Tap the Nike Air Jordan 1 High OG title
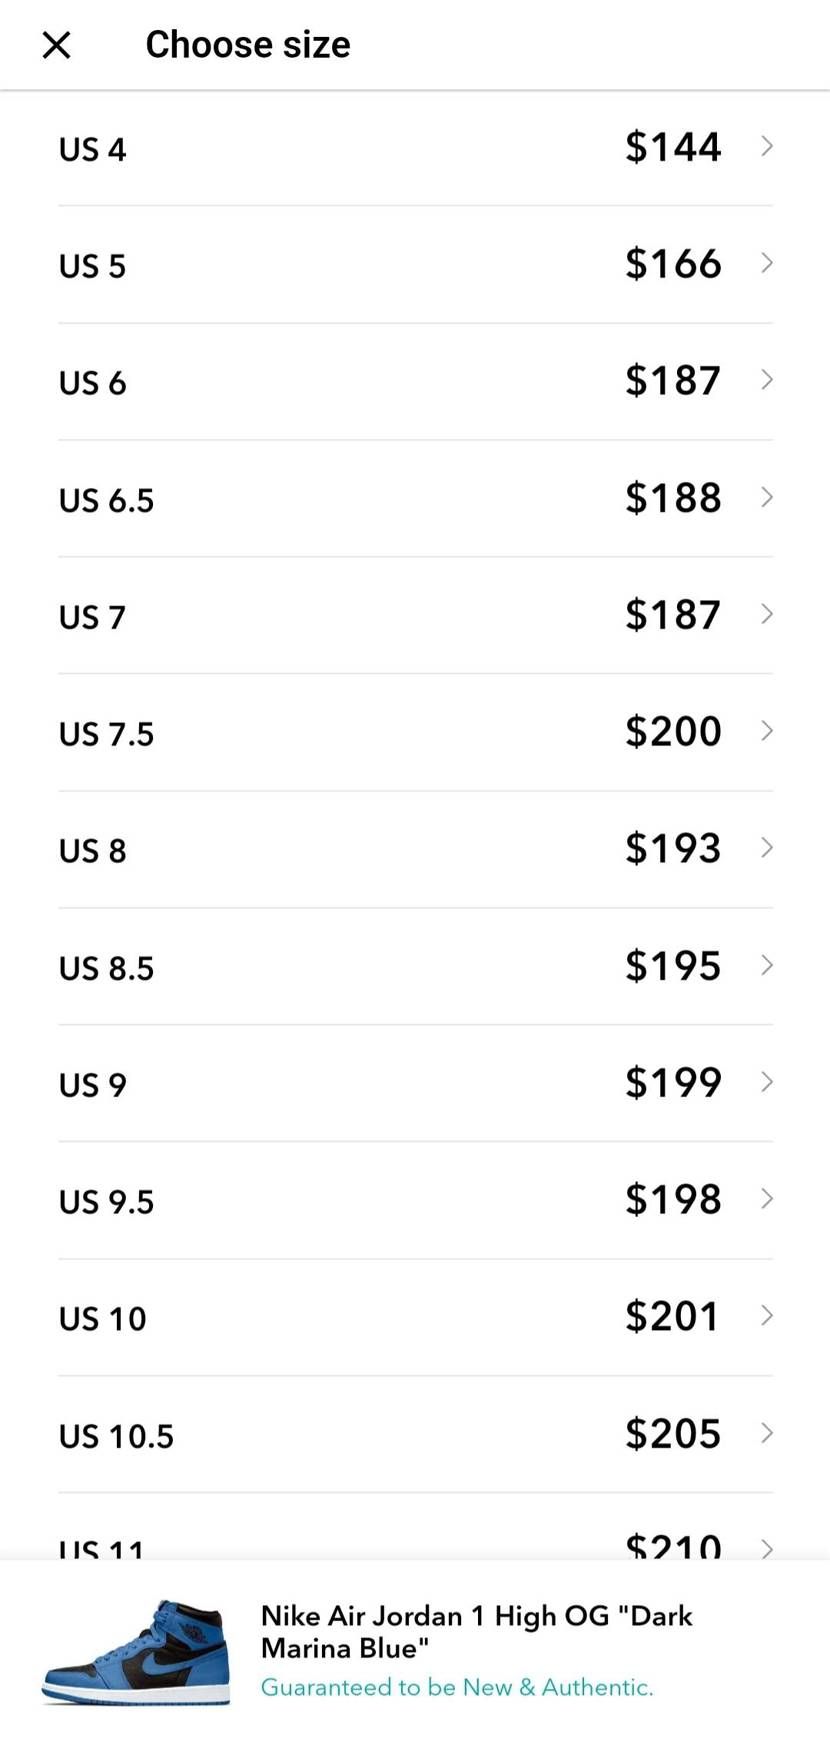Viewport: 830px width, 1758px height. 477,1631
